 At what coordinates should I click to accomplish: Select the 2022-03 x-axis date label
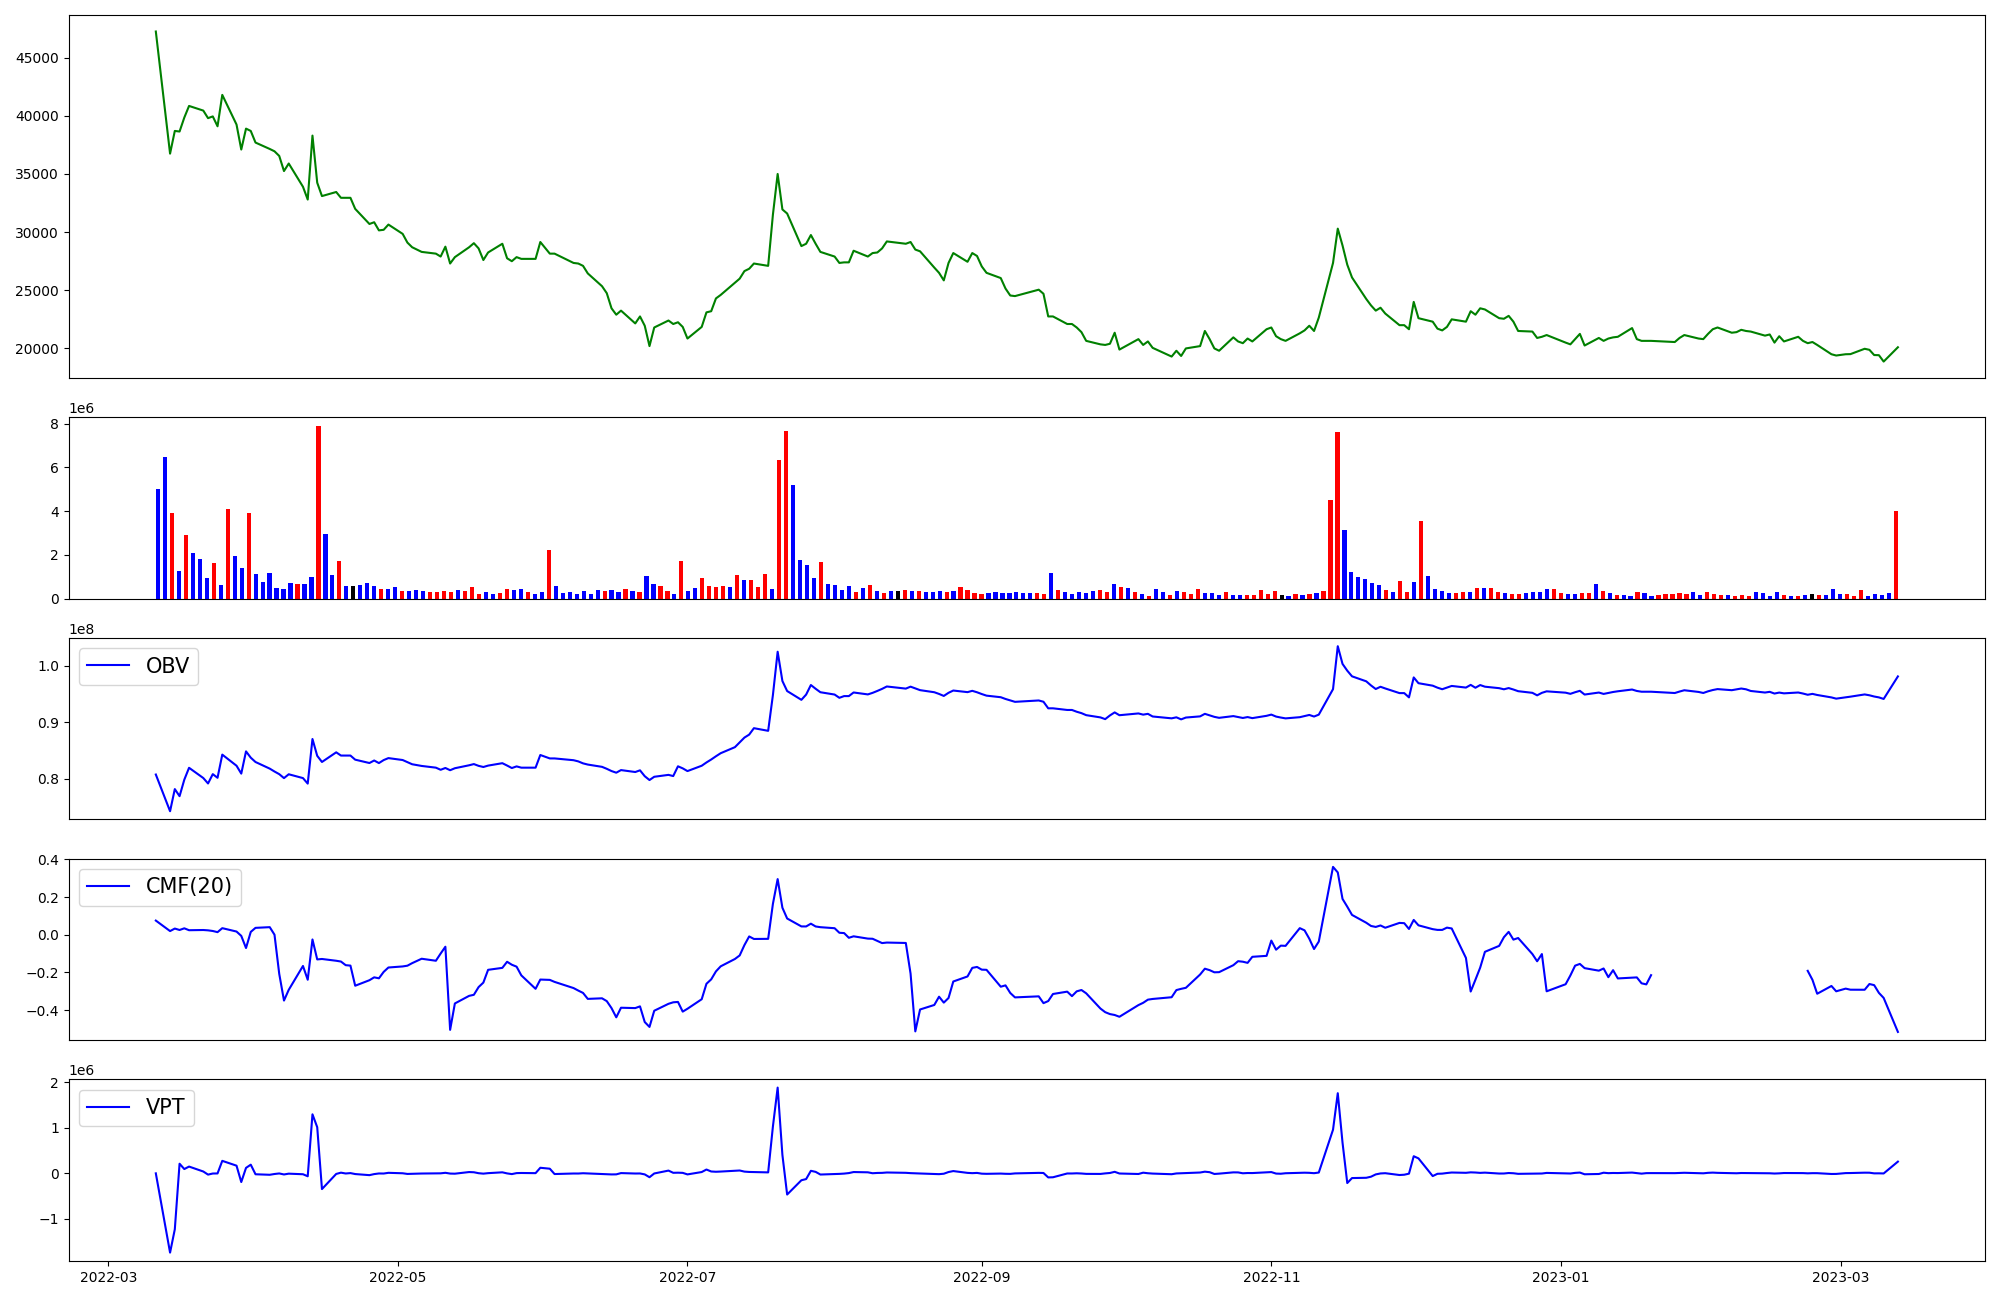click(x=109, y=1276)
